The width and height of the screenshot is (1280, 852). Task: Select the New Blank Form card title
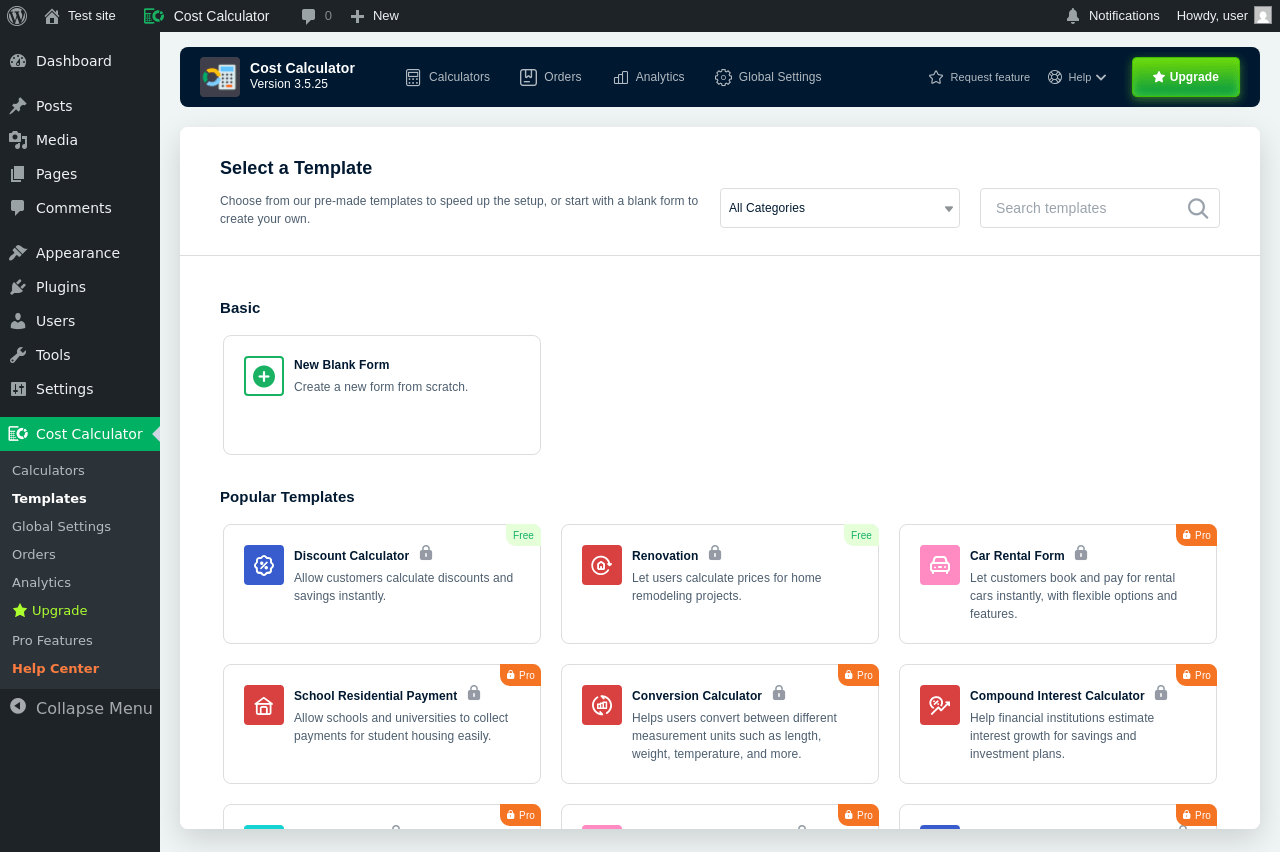pyautogui.click(x=341, y=365)
